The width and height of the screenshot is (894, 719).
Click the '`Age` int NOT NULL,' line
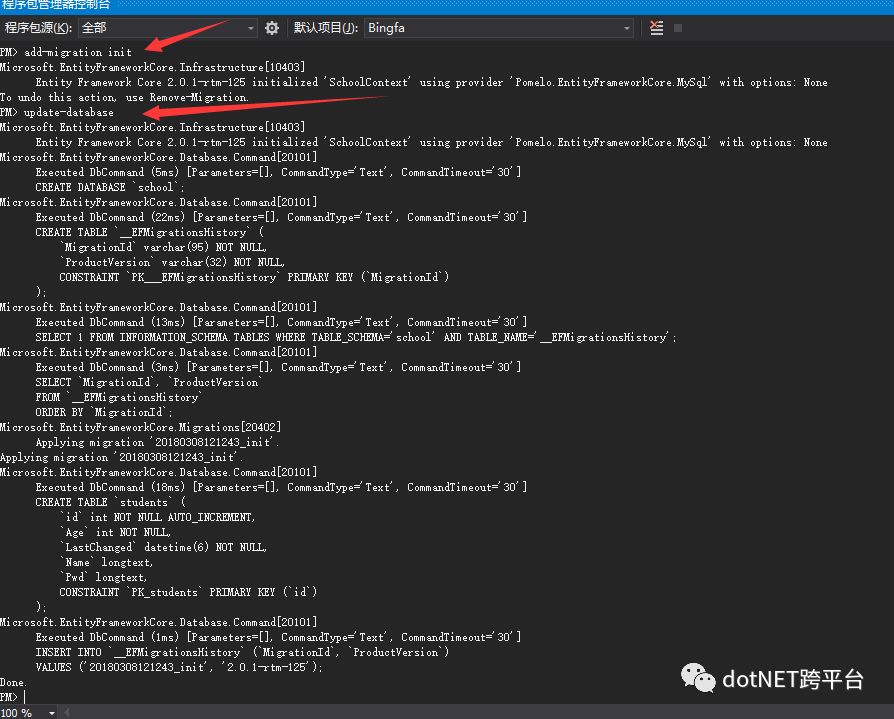tap(115, 533)
